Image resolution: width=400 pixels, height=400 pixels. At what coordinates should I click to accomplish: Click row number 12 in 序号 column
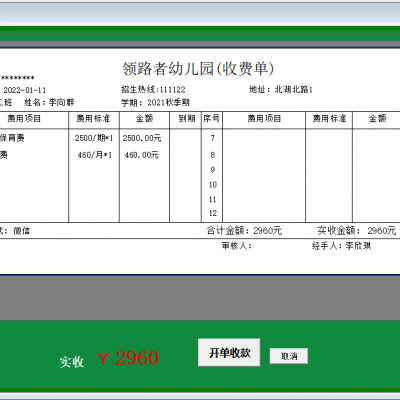click(x=213, y=213)
